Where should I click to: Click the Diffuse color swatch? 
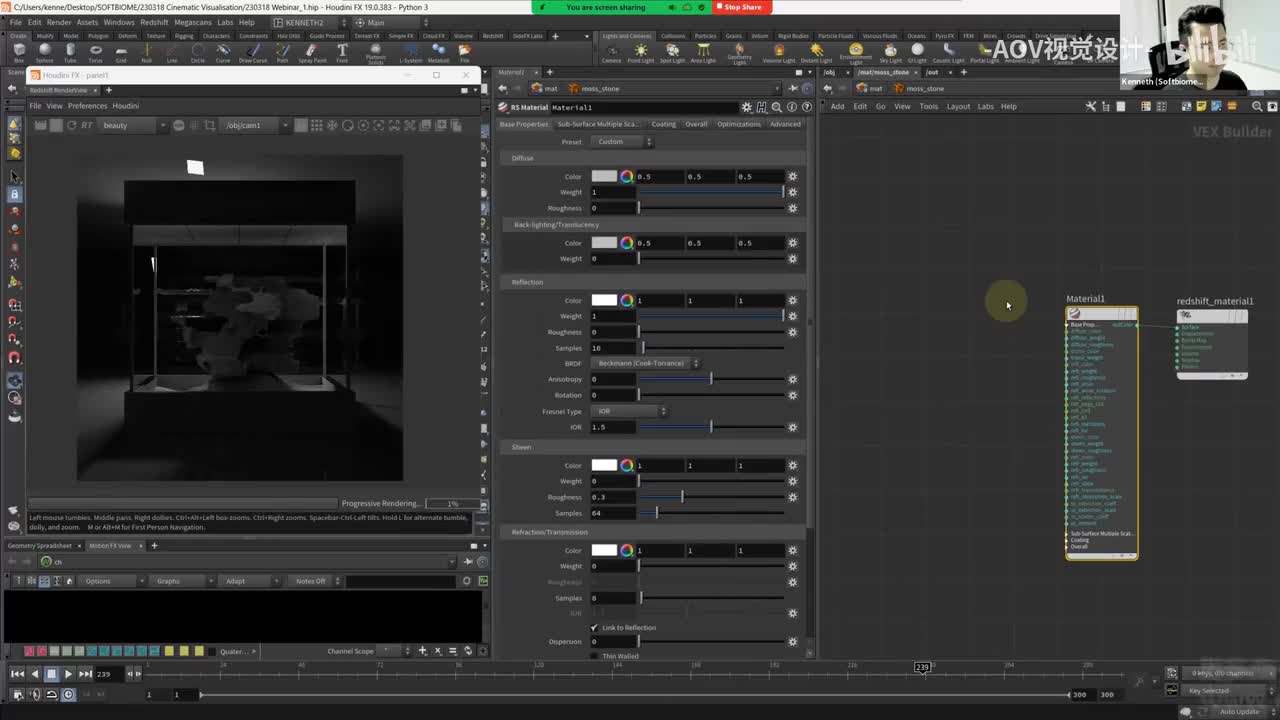604,176
